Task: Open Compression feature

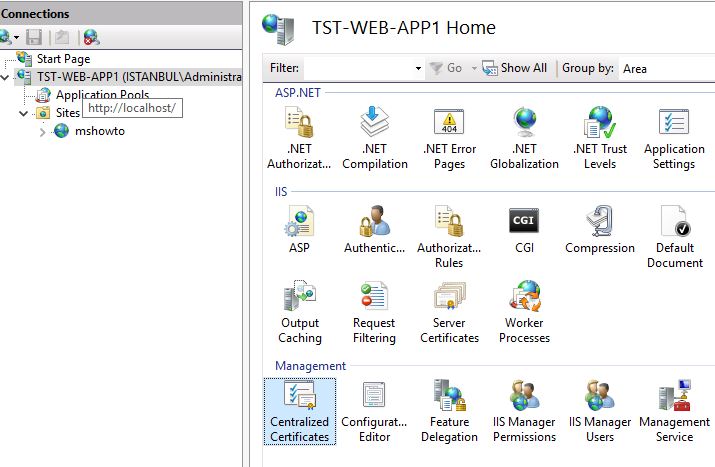Action: pos(600,229)
